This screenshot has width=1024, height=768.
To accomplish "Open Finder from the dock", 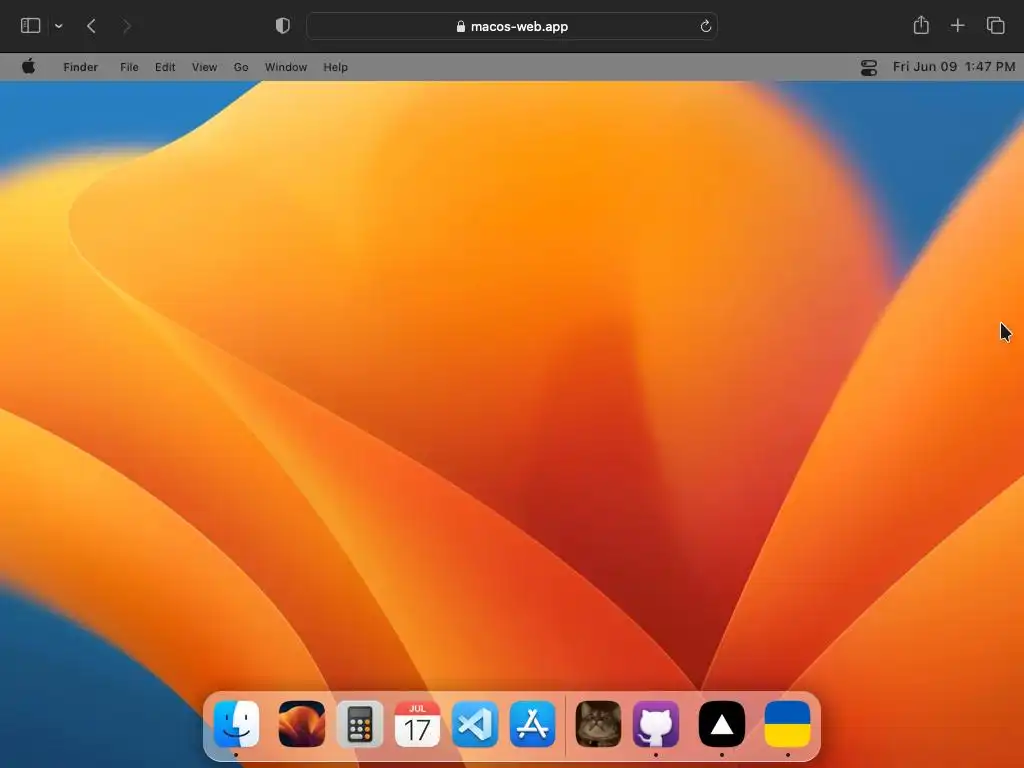I will point(236,724).
